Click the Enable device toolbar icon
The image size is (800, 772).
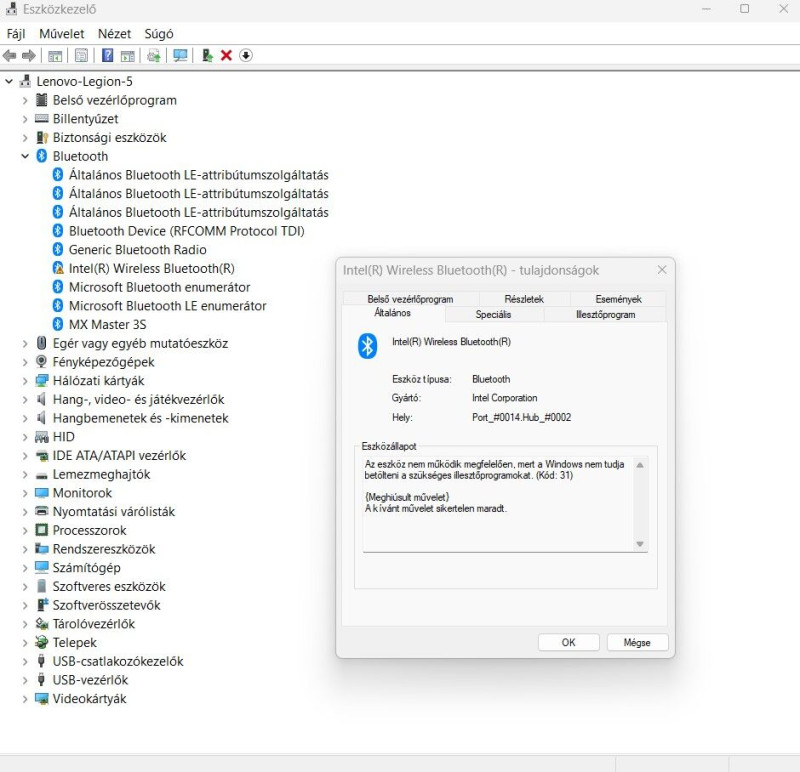point(207,55)
